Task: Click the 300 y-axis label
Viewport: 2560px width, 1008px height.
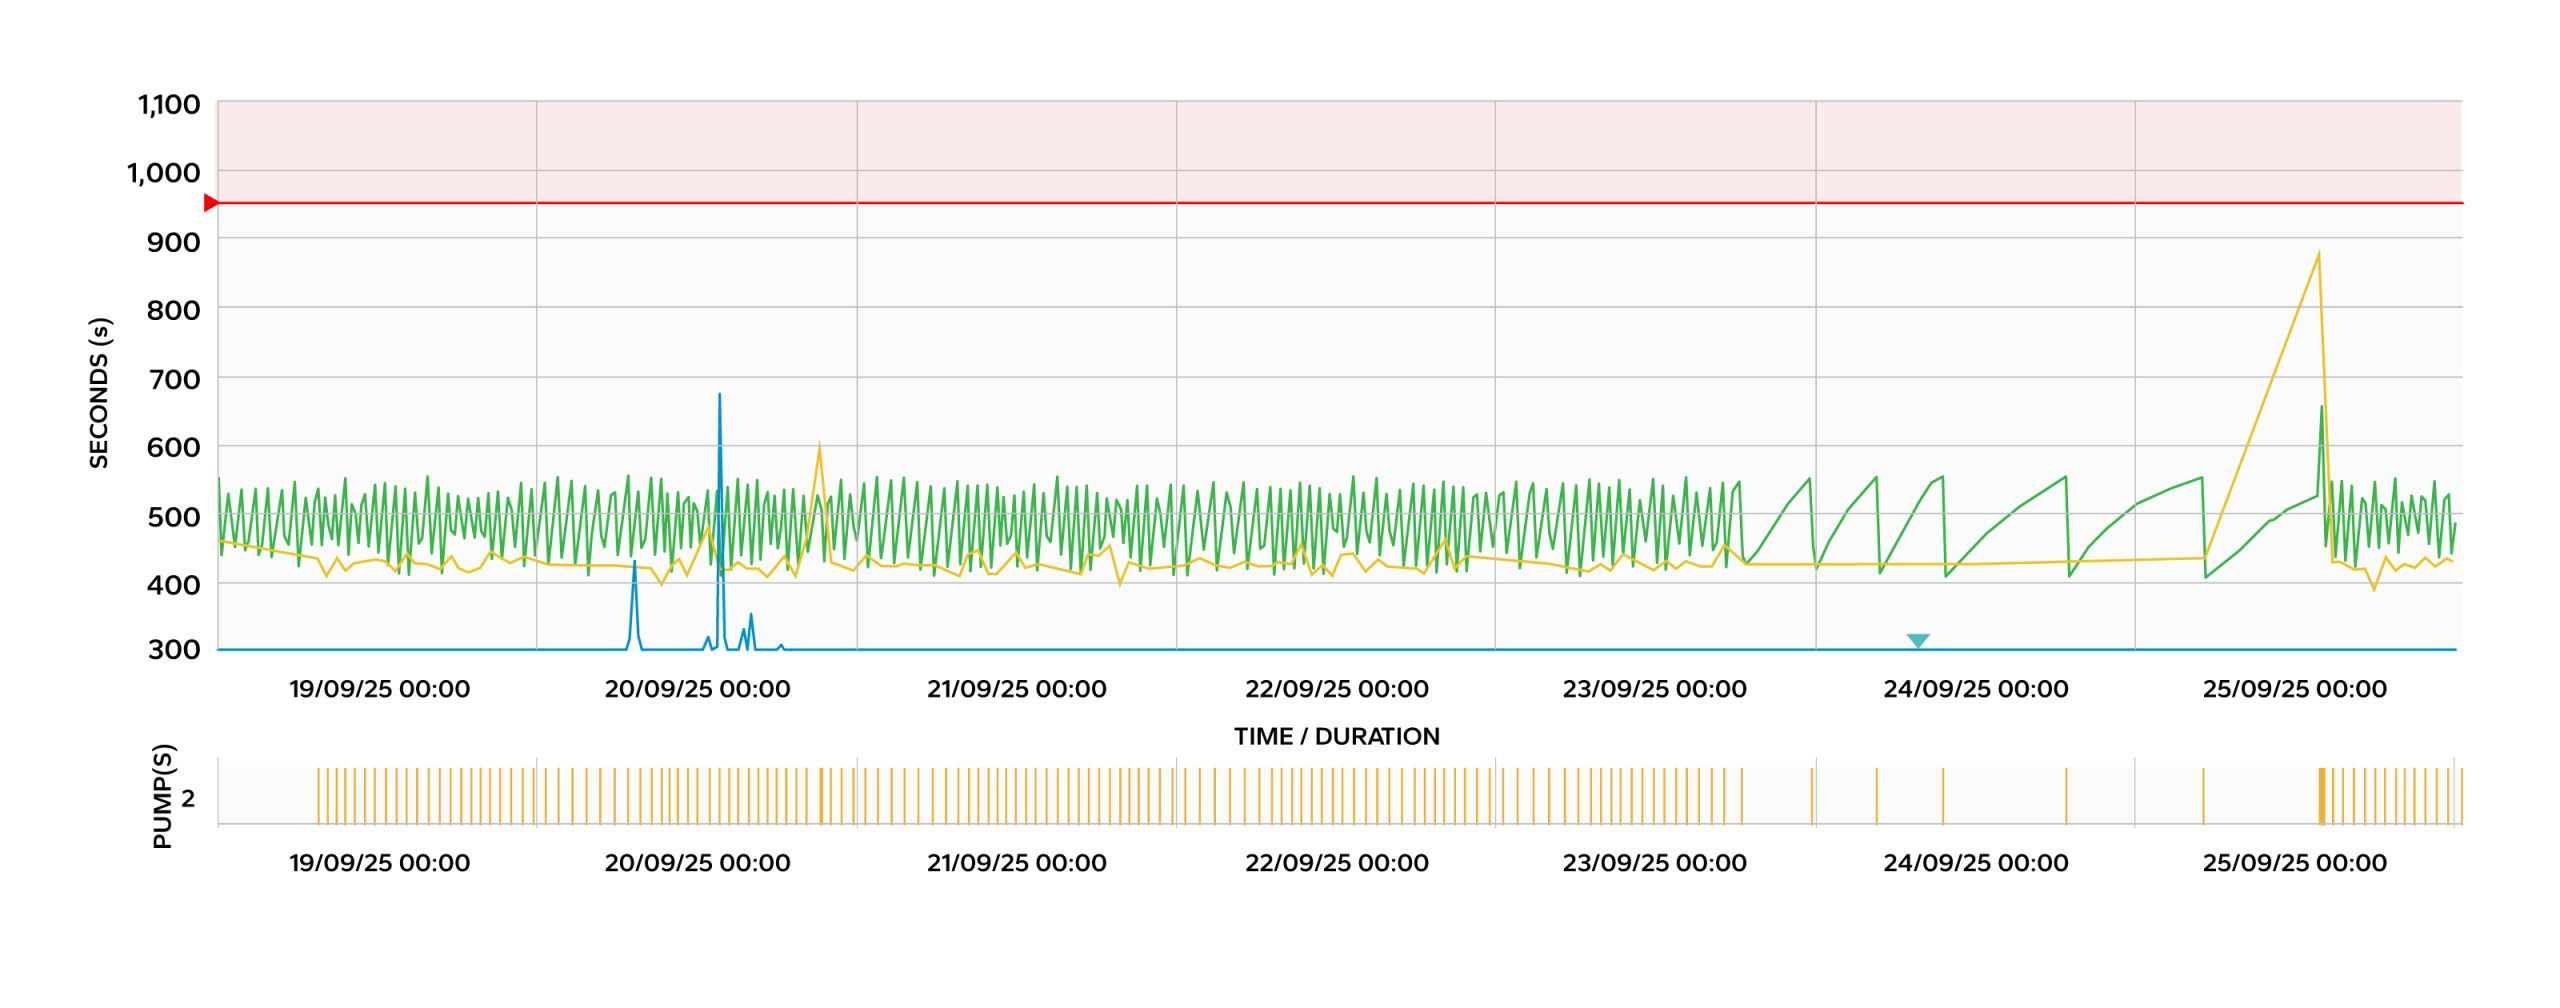Action: pyautogui.click(x=174, y=650)
